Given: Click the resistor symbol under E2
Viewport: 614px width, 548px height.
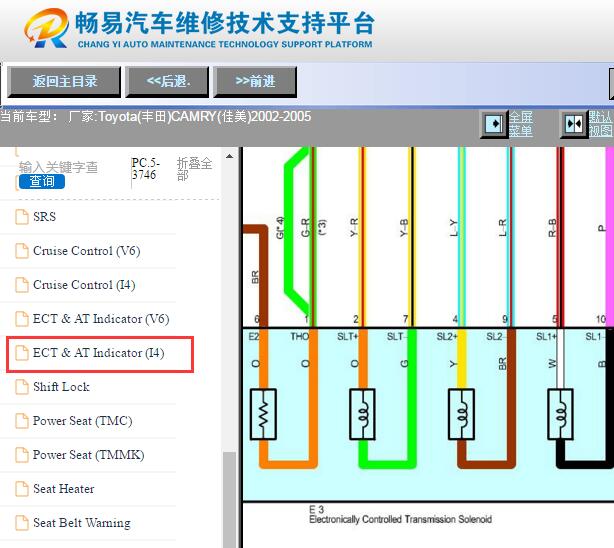Looking at the screenshot, I should tap(263, 414).
